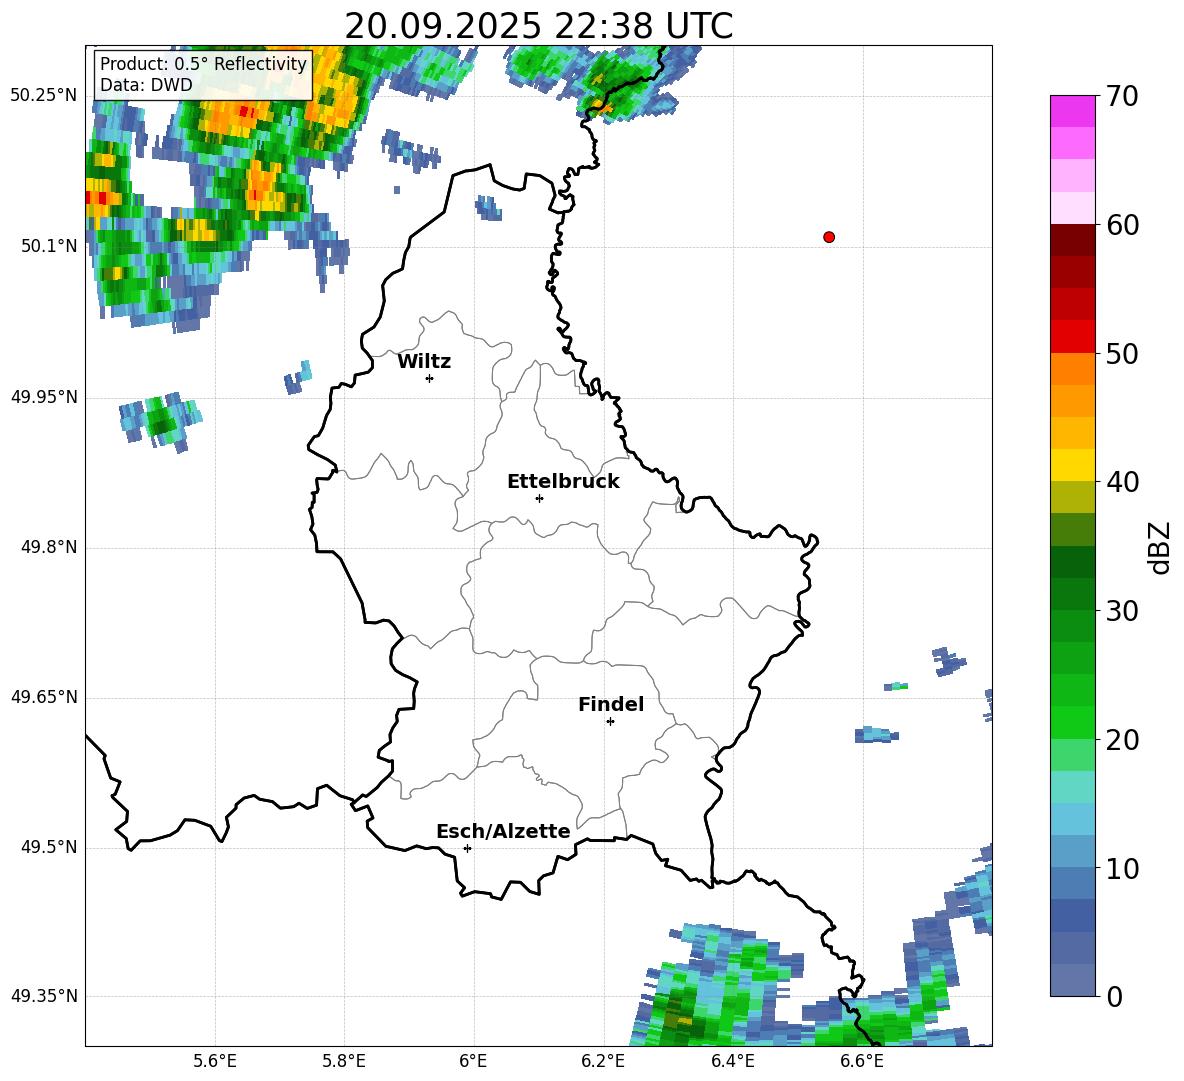Click the 10 label on colorbar
This screenshot has width=1184, height=1081.
click(1121, 868)
